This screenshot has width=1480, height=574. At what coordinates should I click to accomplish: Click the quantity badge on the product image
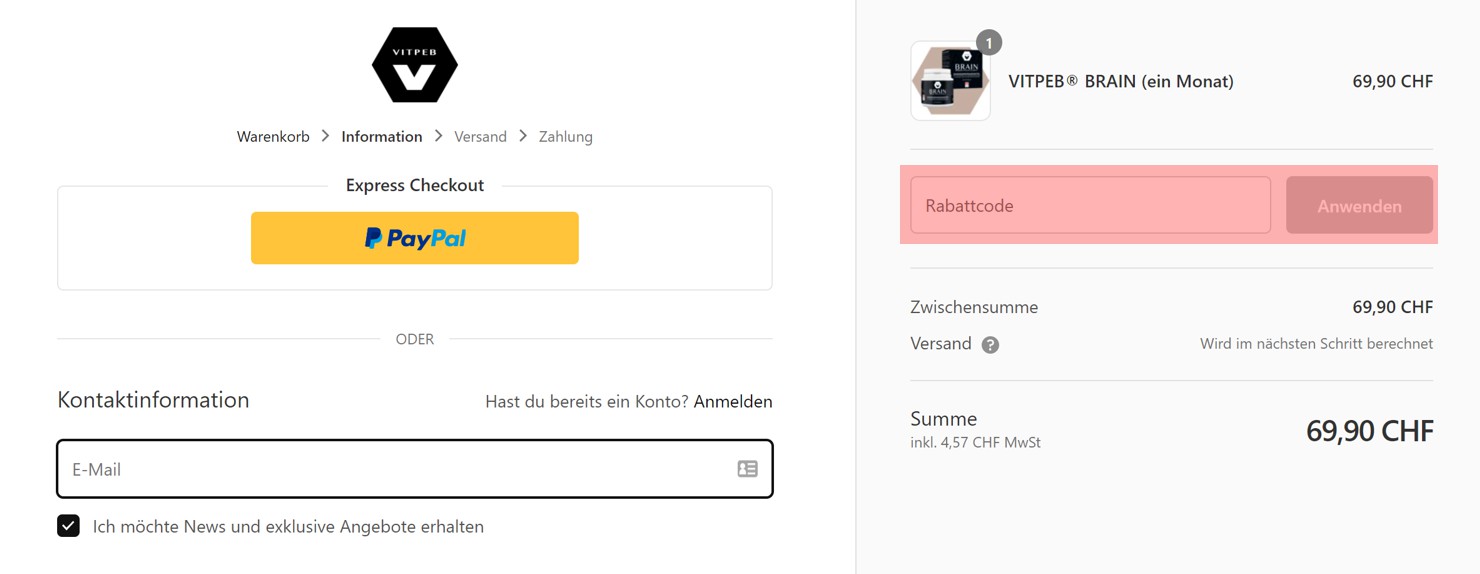click(988, 43)
